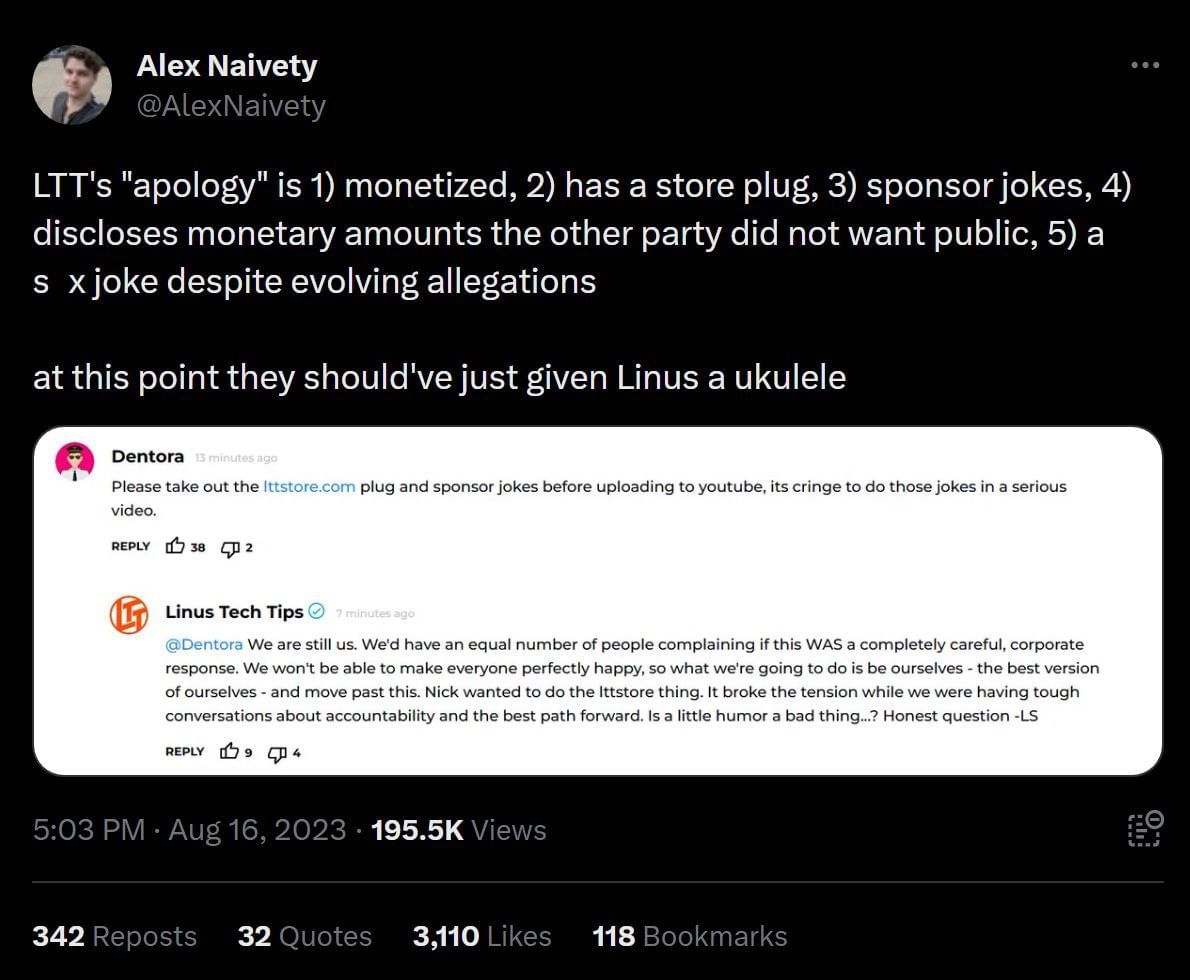This screenshot has width=1190, height=980.
Task: Click the @AlexNaivety handle
Action: [231, 104]
